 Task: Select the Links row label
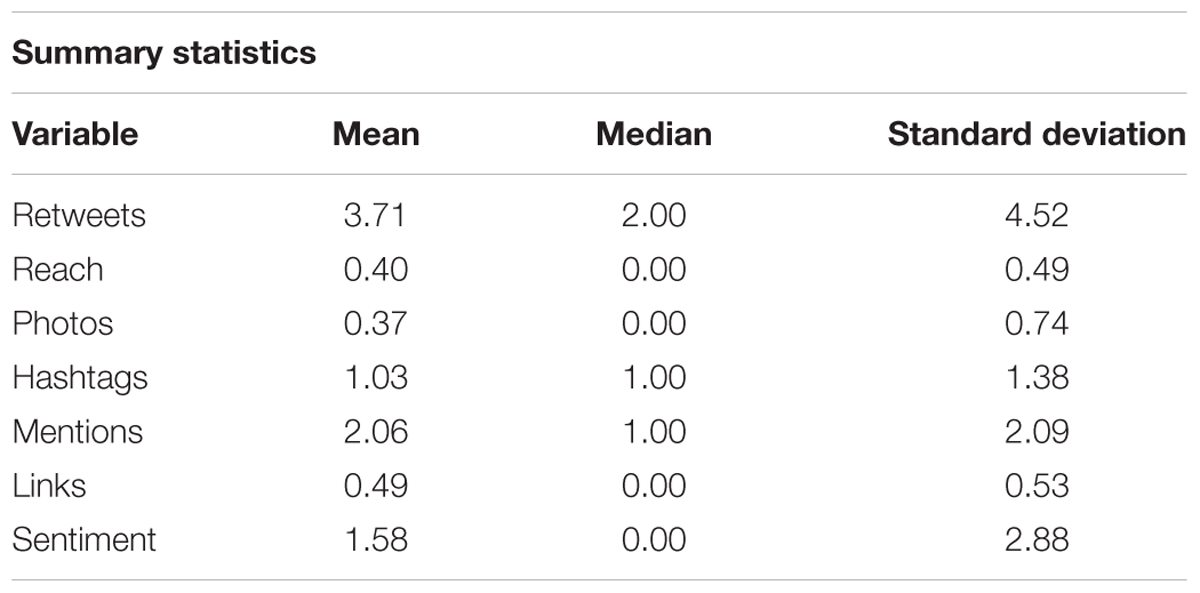click(x=49, y=485)
